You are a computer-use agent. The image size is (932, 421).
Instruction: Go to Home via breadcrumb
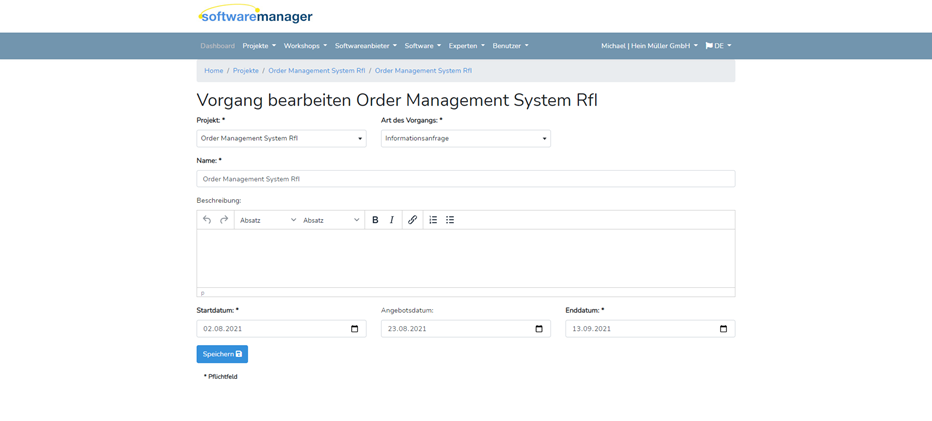214,70
